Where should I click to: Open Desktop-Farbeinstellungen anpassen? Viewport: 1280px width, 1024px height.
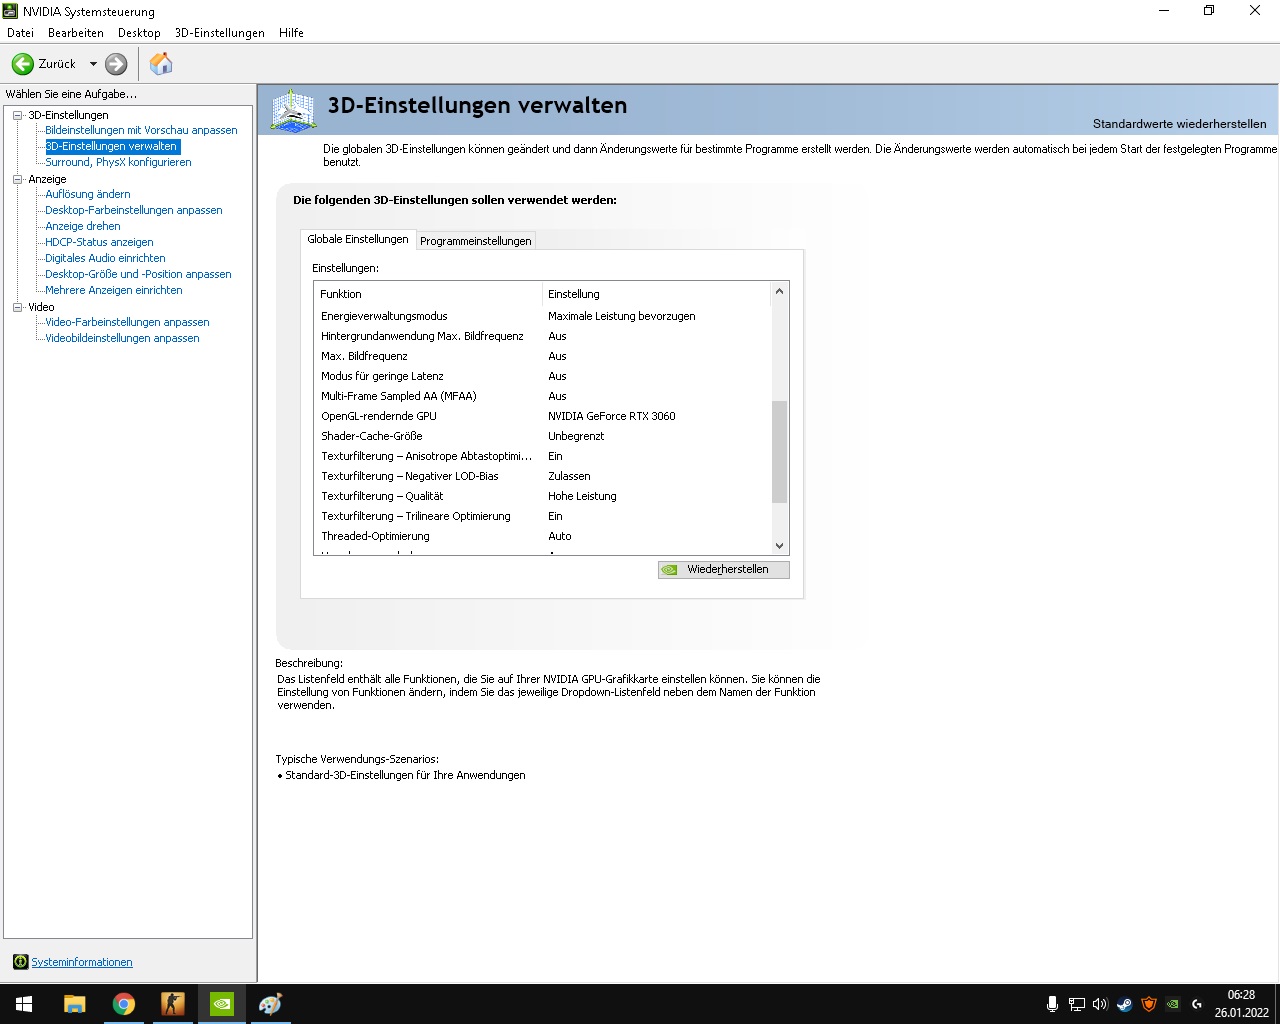[x=134, y=210]
